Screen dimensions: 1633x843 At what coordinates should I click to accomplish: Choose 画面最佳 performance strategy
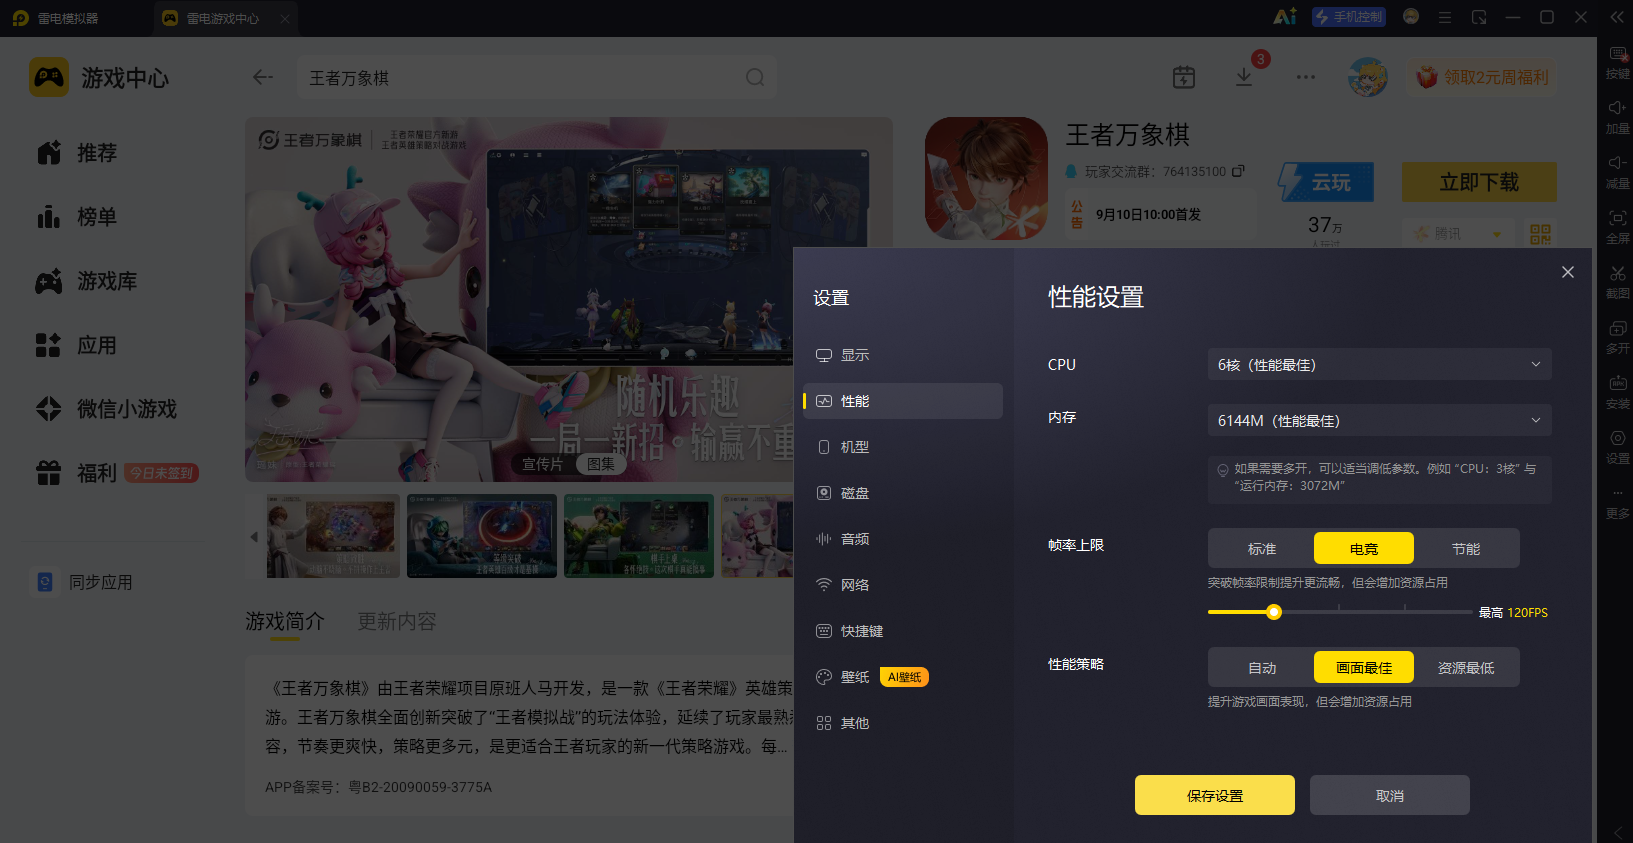tap(1364, 668)
